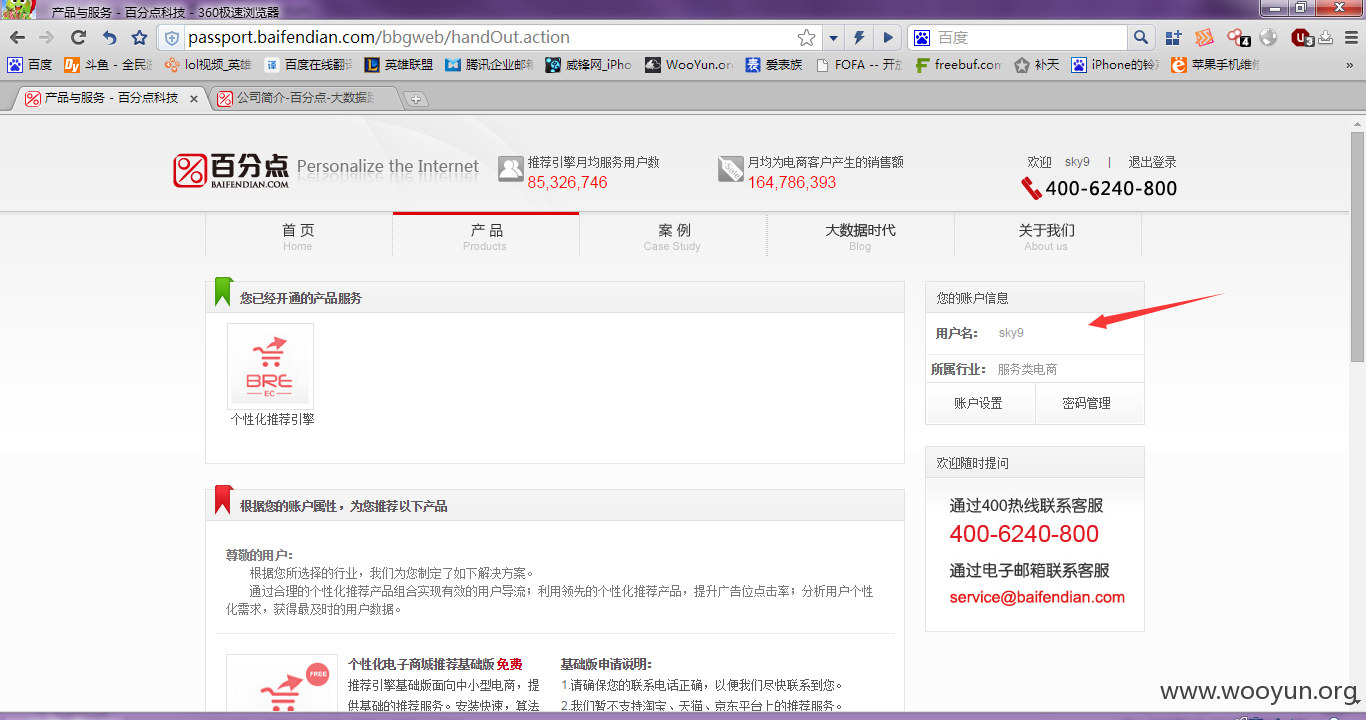Click the red uBlock extension icon
The image size is (1366, 720).
pyautogui.click(x=1301, y=38)
